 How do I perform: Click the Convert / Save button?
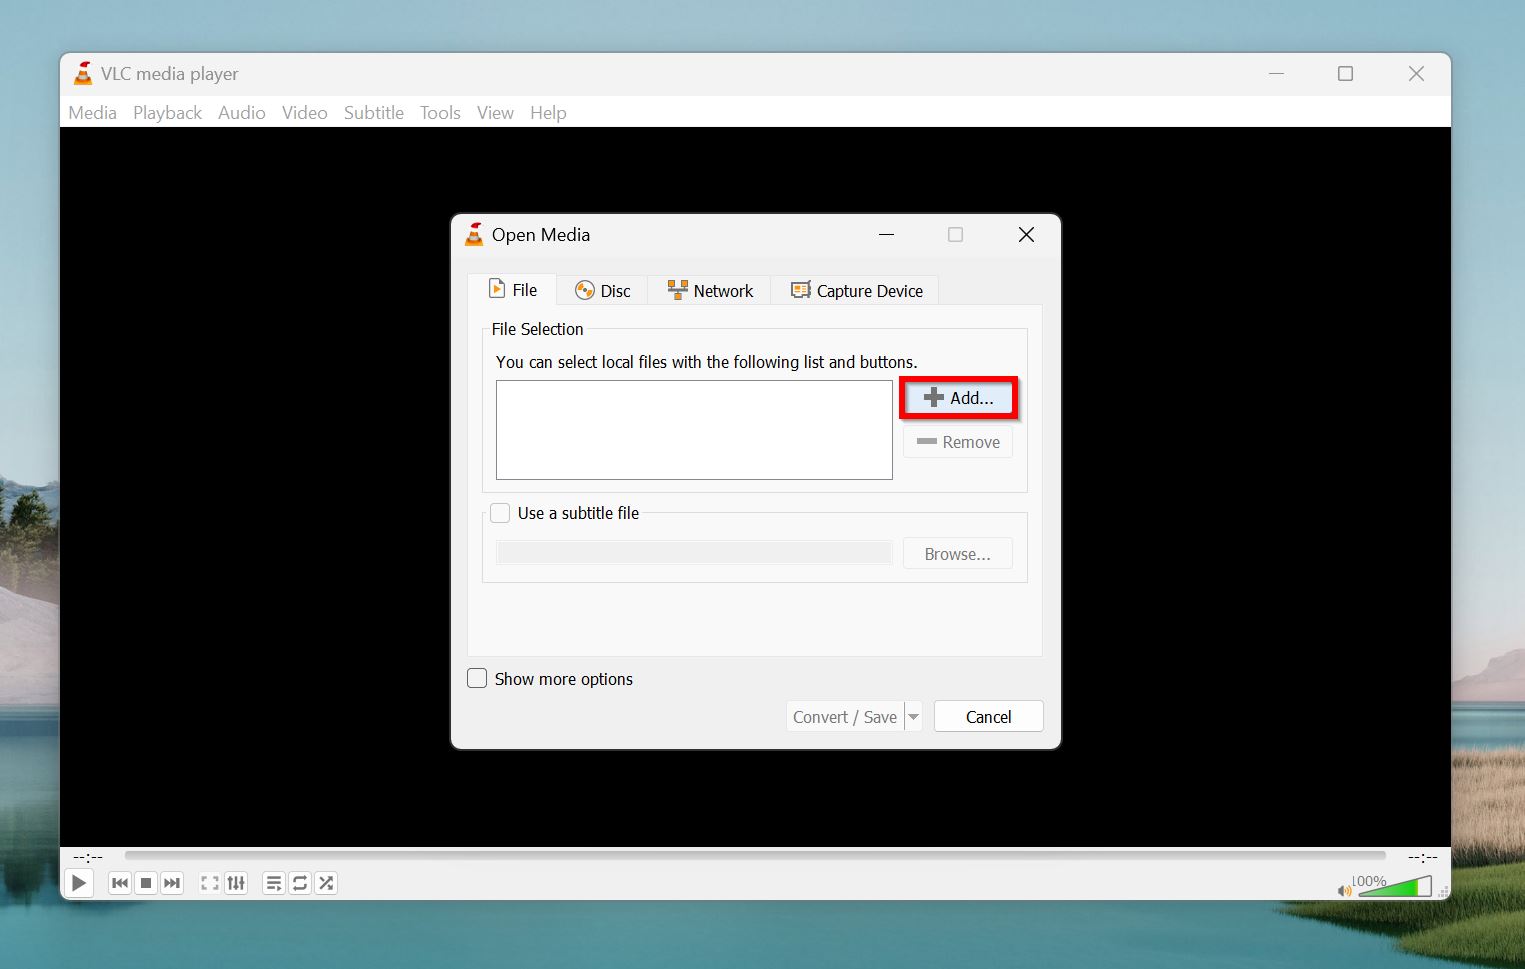pos(845,717)
